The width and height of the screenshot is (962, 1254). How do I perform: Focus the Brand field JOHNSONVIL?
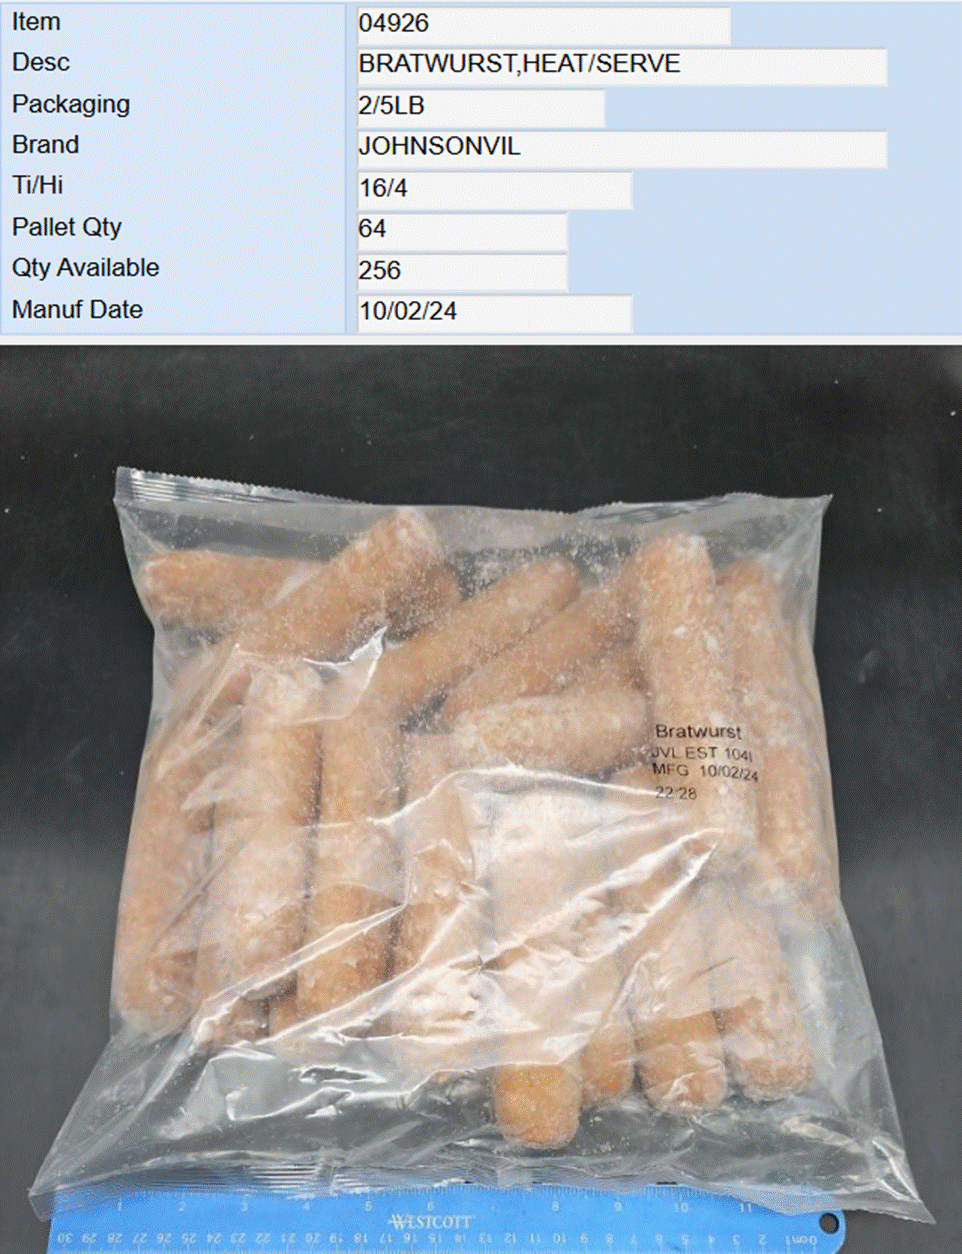pyautogui.click(x=621, y=149)
